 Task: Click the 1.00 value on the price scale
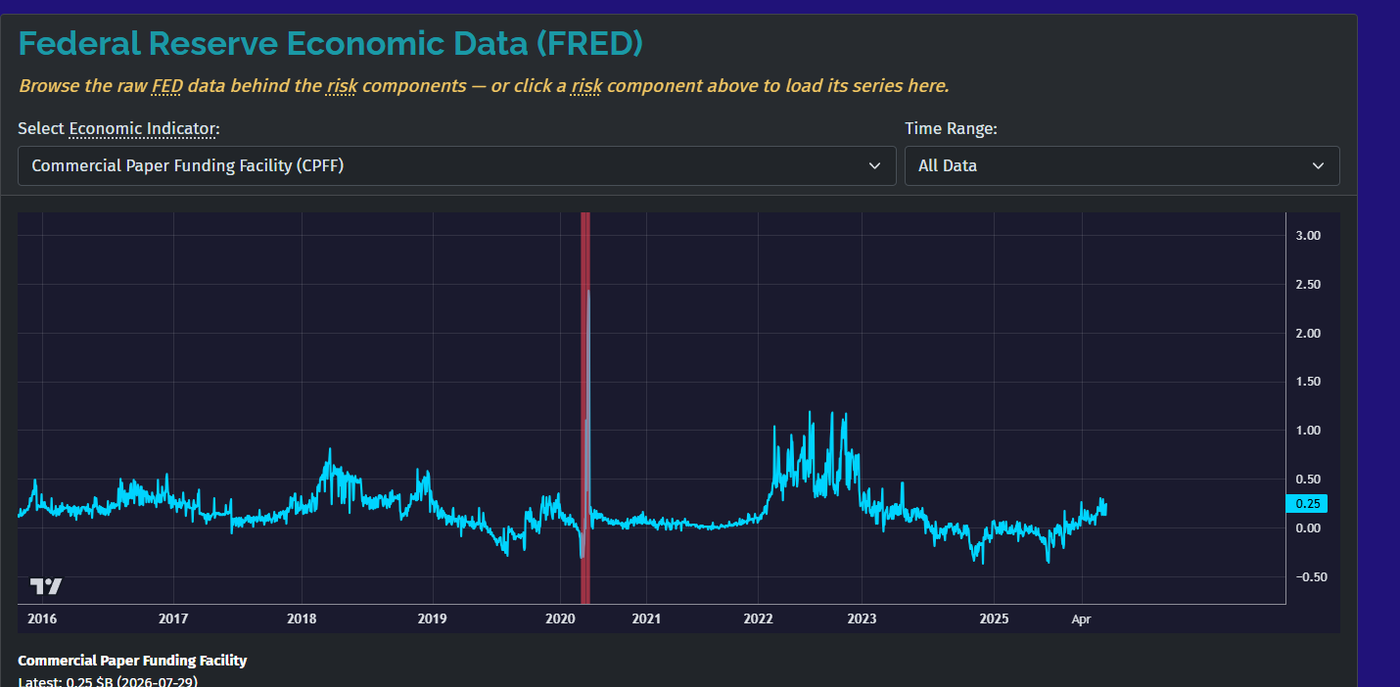coord(1308,431)
